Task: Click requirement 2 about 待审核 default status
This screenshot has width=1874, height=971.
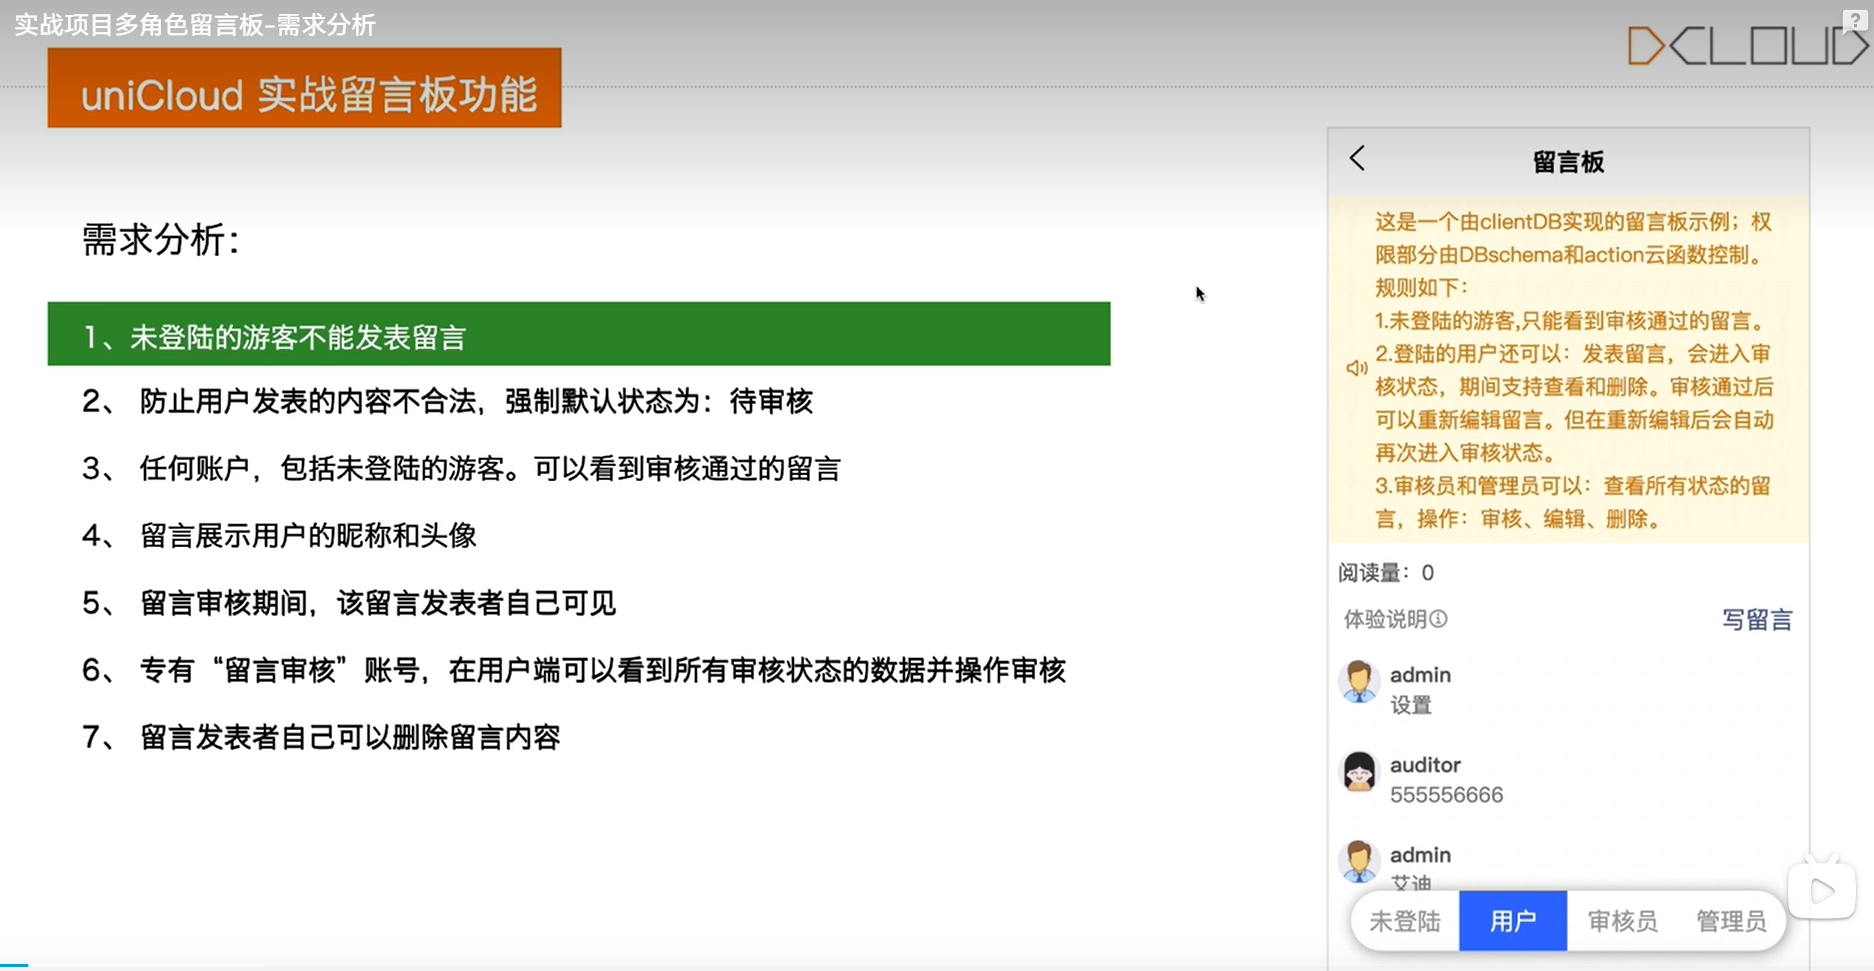Action: pos(447,402)
